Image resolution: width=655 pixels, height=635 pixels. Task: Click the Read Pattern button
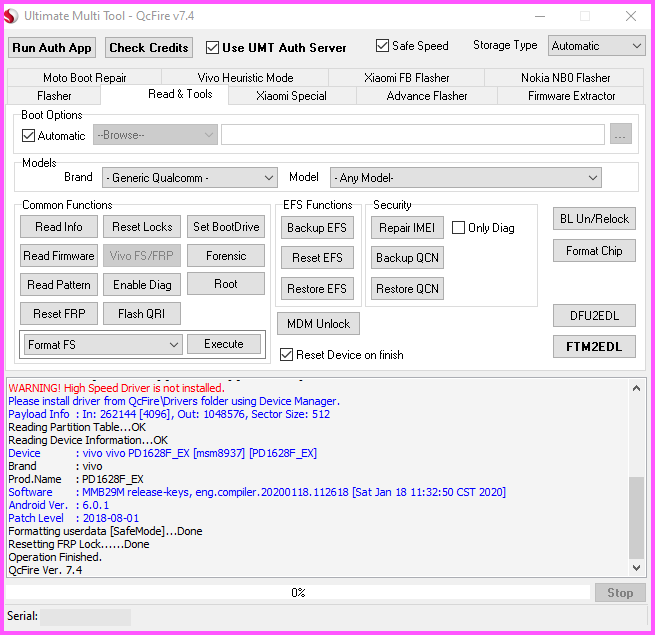(58, 284)
